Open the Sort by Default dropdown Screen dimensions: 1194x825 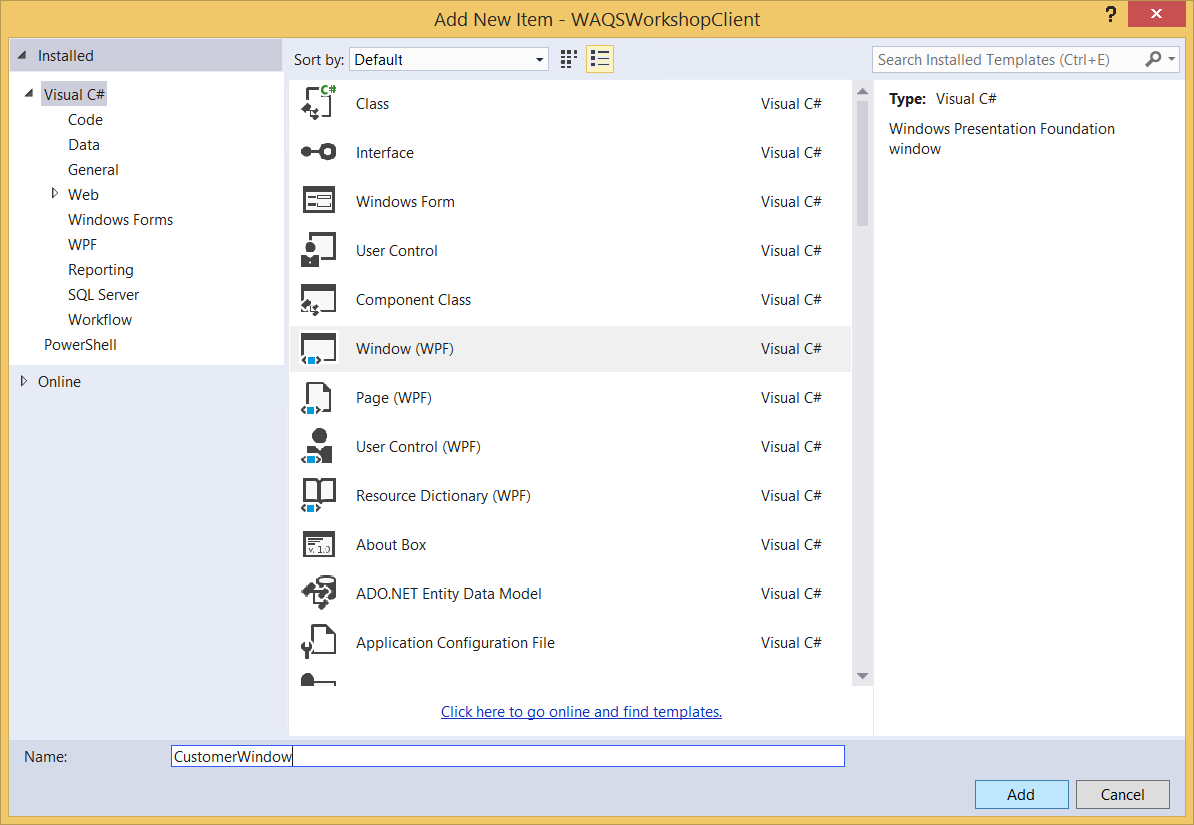(x=449, y=59)
